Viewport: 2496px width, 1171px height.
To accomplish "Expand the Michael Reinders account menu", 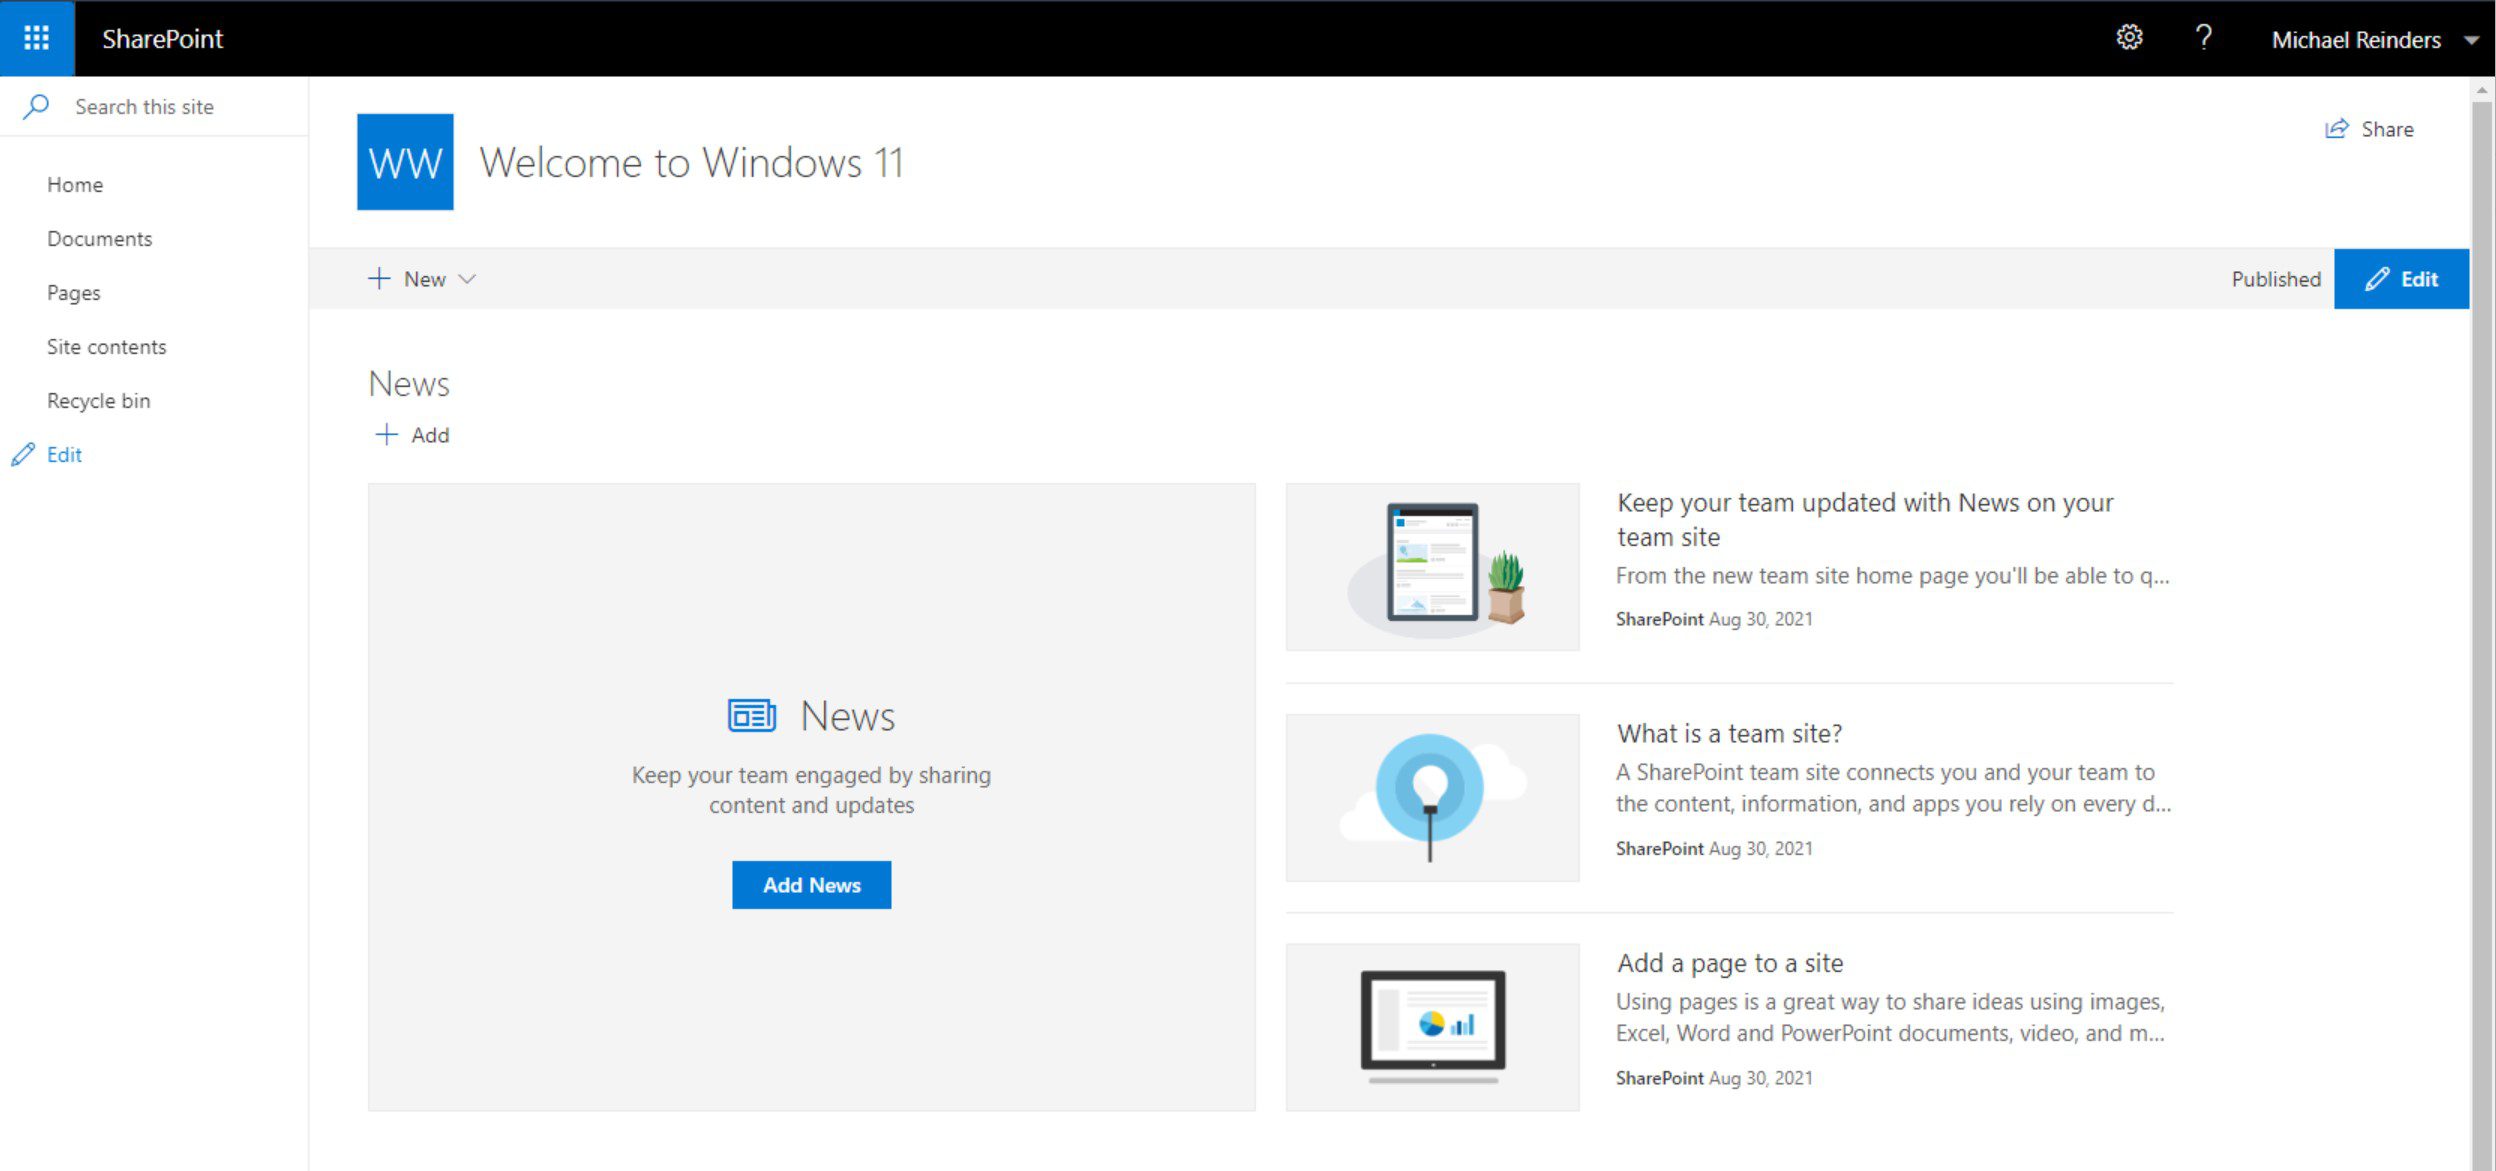I will [x=2375, y=40].
